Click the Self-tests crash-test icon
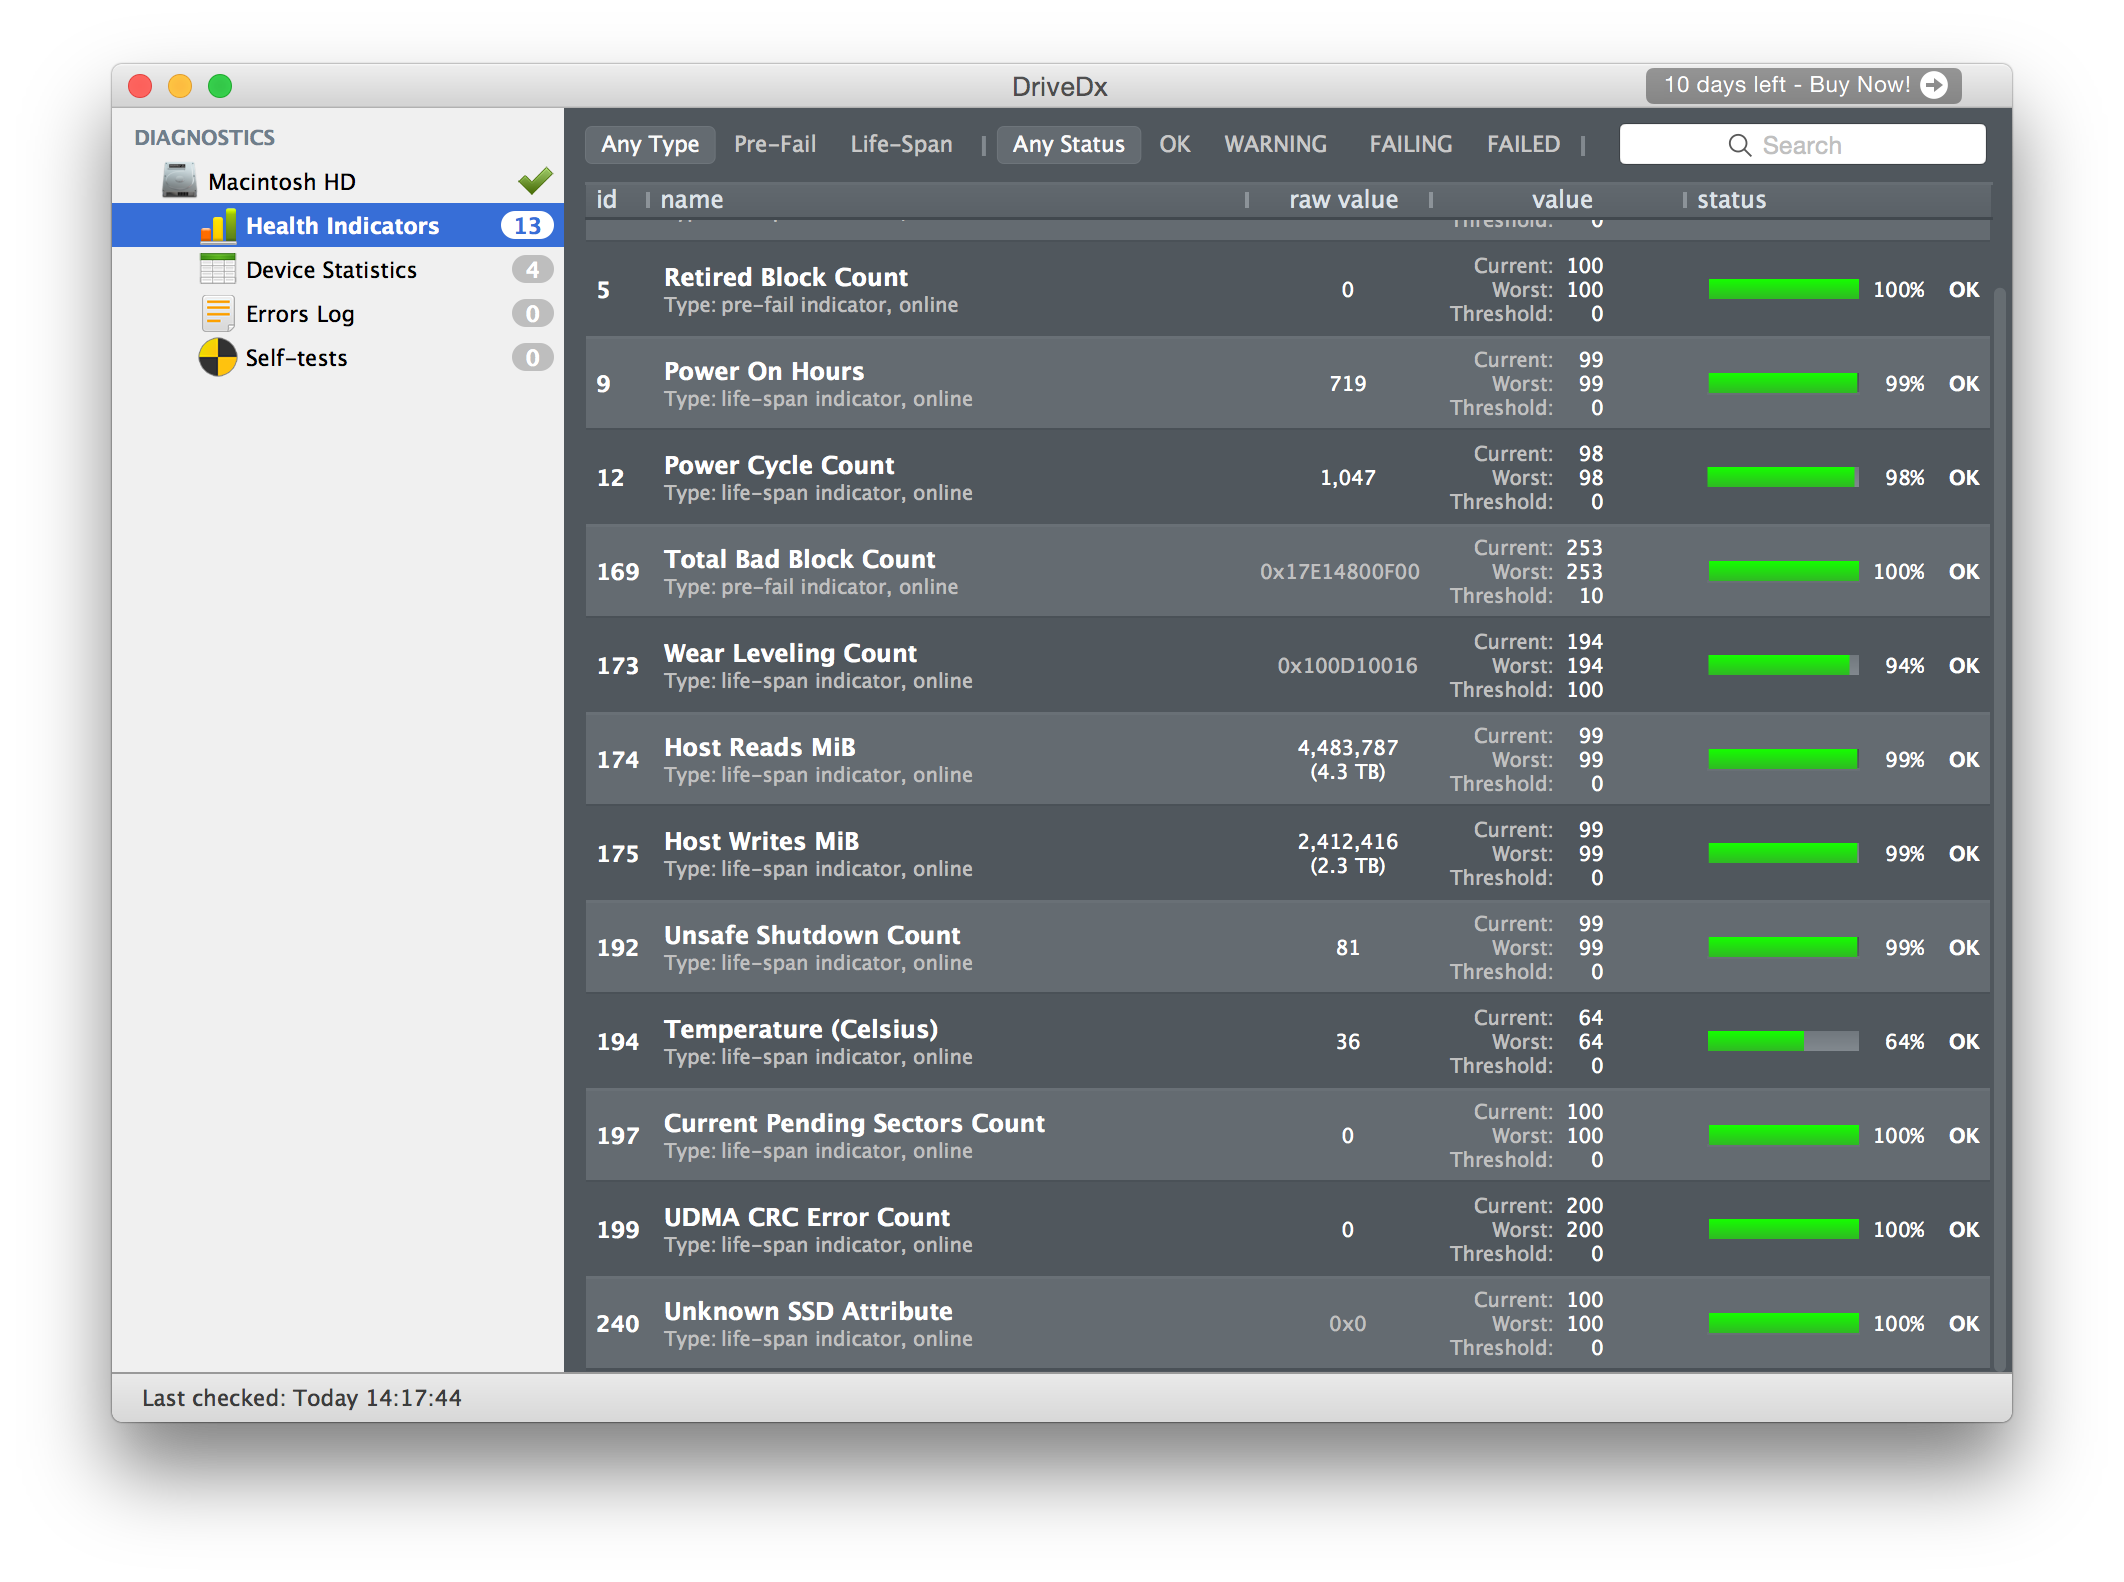Image resolution: width=2124 pixels, height=1582 pixels. tap(217, 358)
